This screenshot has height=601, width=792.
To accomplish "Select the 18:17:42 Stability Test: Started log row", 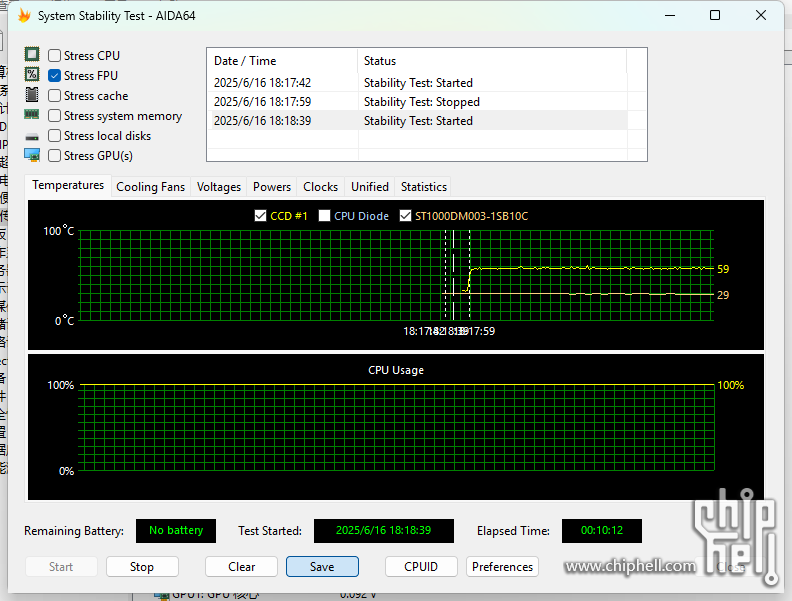I will point(417,83).
